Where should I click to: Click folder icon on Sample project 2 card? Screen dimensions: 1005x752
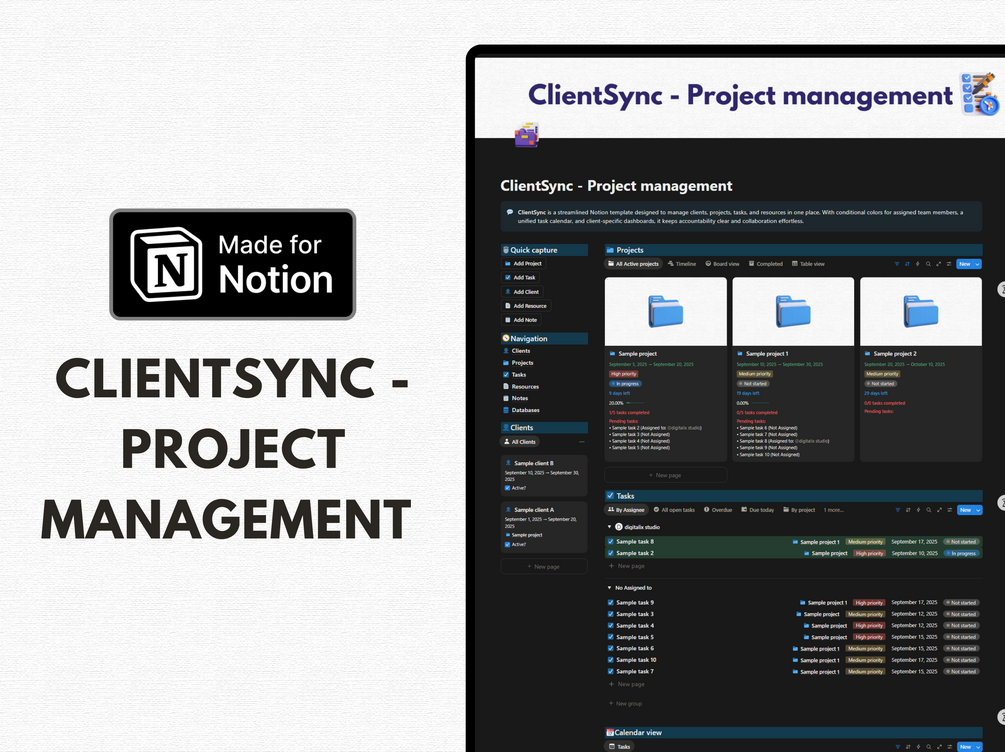(x=867, y=354)
